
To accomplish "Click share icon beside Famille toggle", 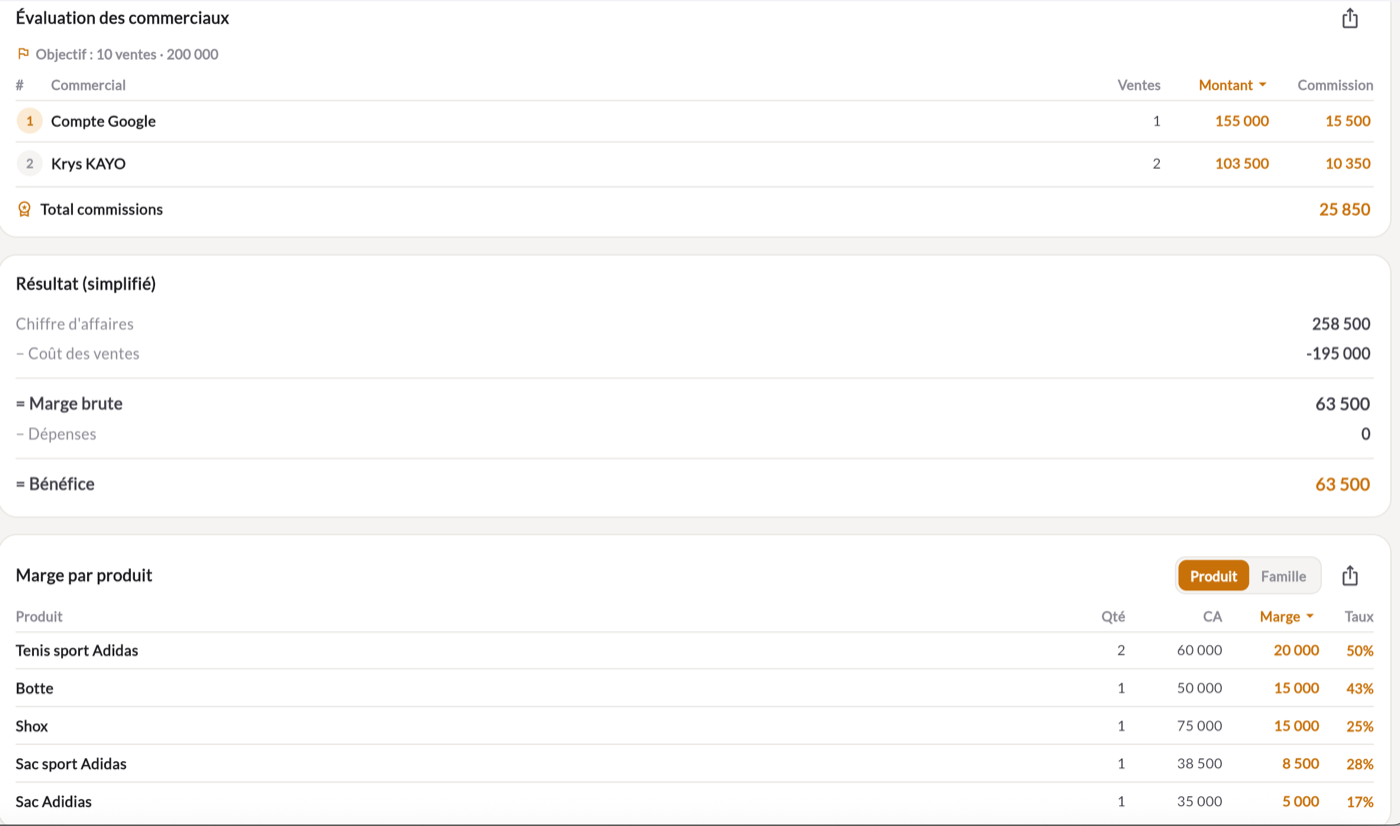I will click(1350, 576).
